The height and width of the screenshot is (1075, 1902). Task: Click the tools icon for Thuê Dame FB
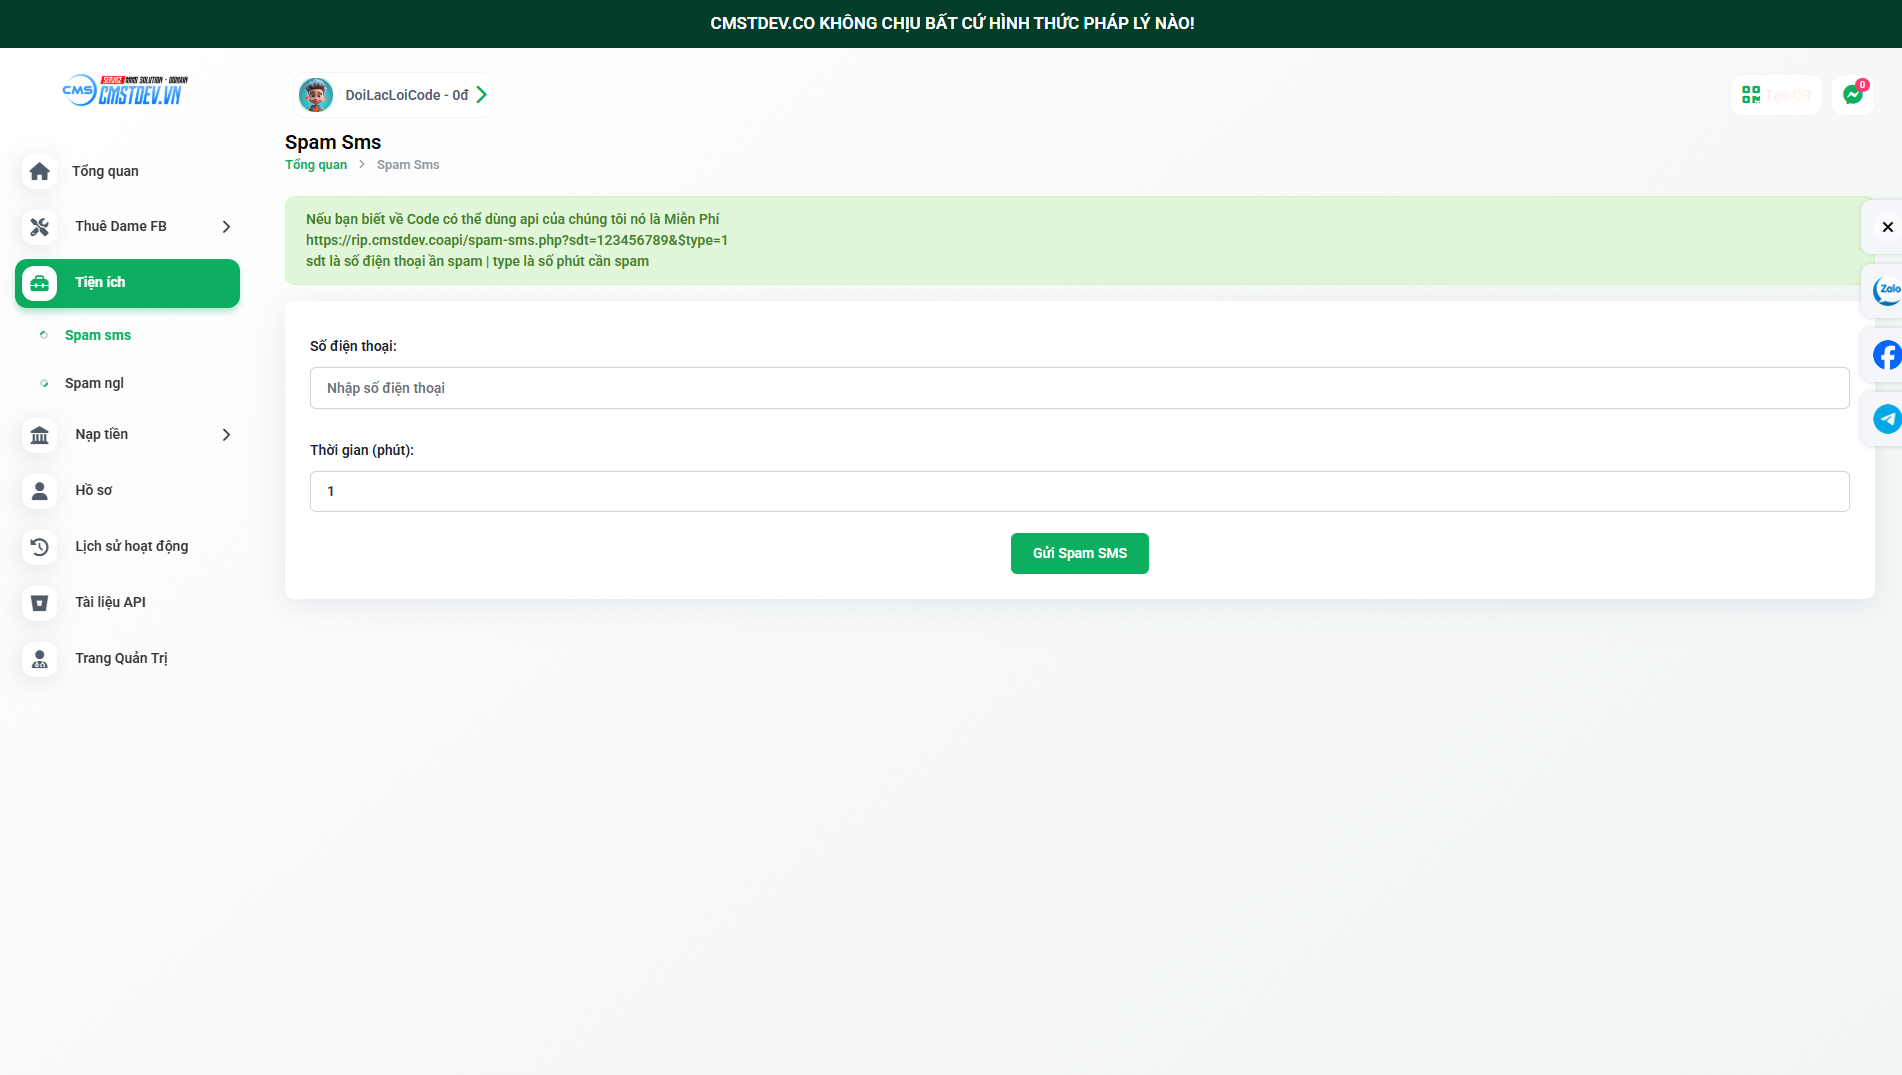pyautogui.click(x=40, y=227)
